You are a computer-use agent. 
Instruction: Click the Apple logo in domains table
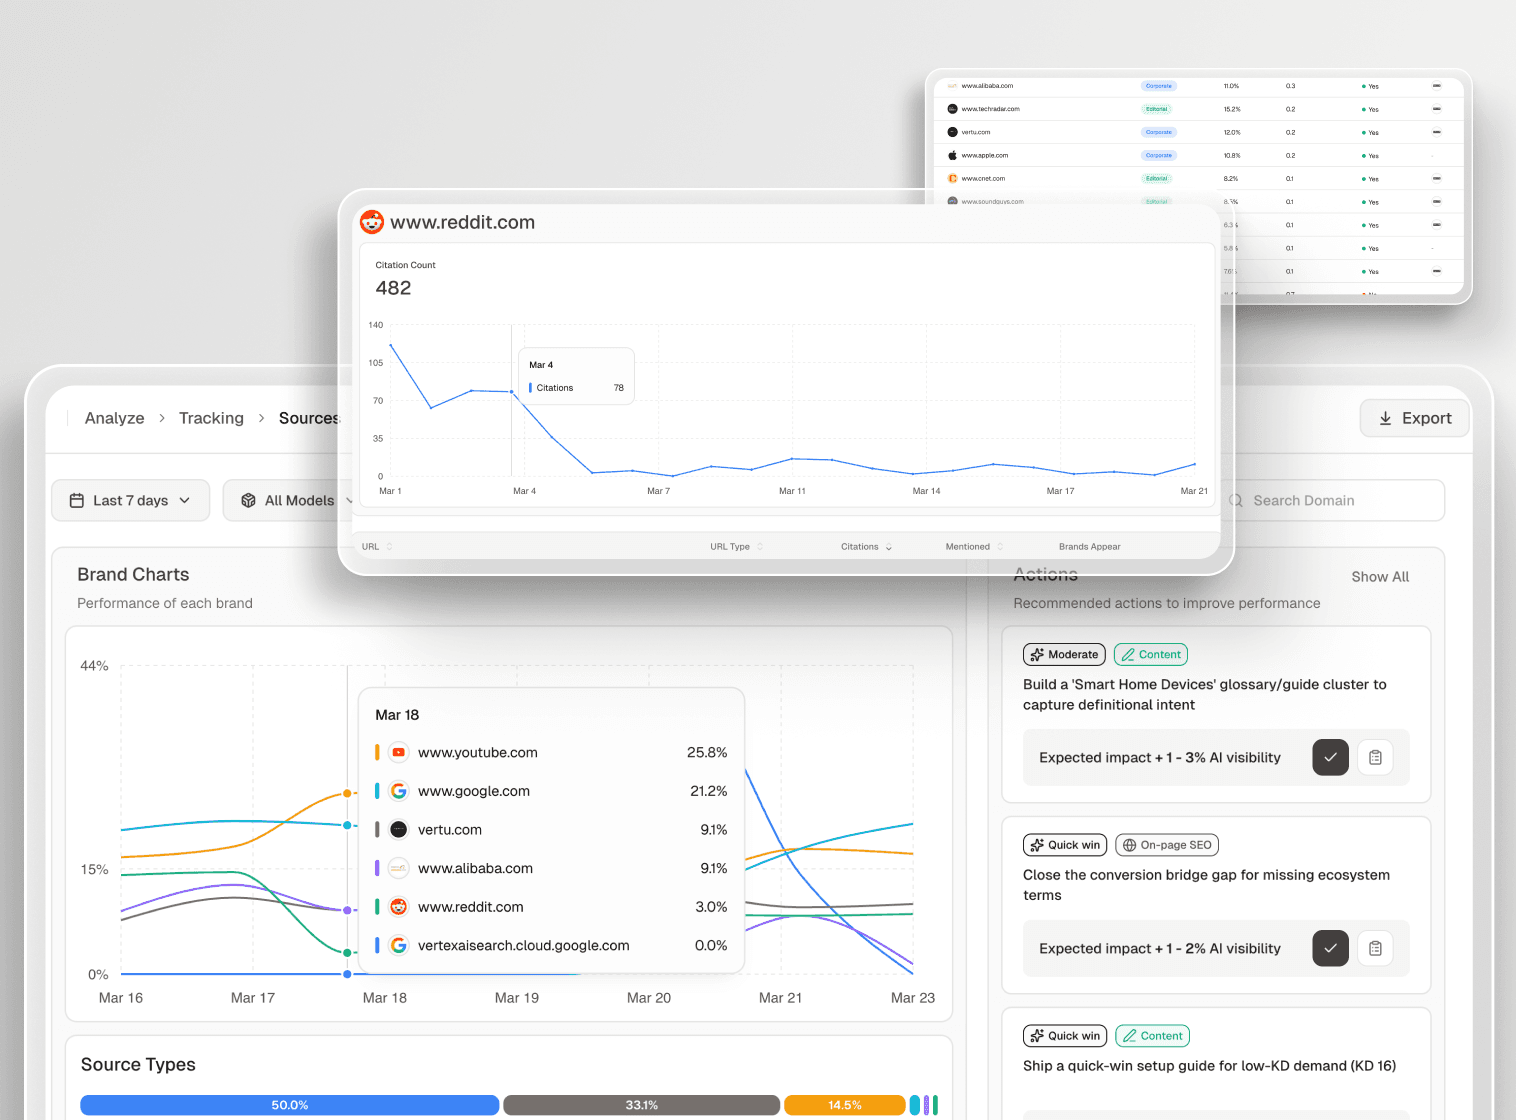(x=952, y=155)
